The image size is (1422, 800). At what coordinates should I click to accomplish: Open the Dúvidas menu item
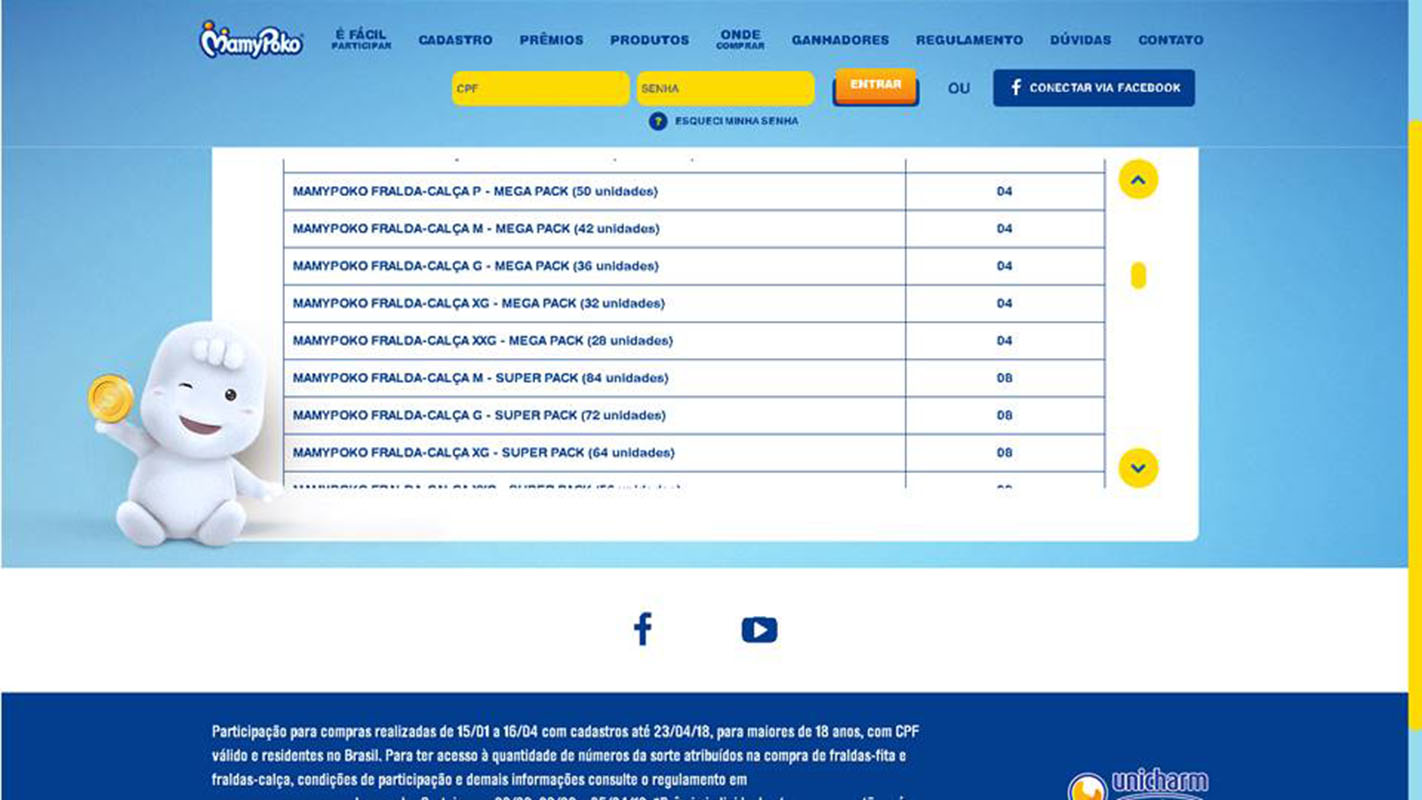pyautogui.click(x=1080, y=40)
